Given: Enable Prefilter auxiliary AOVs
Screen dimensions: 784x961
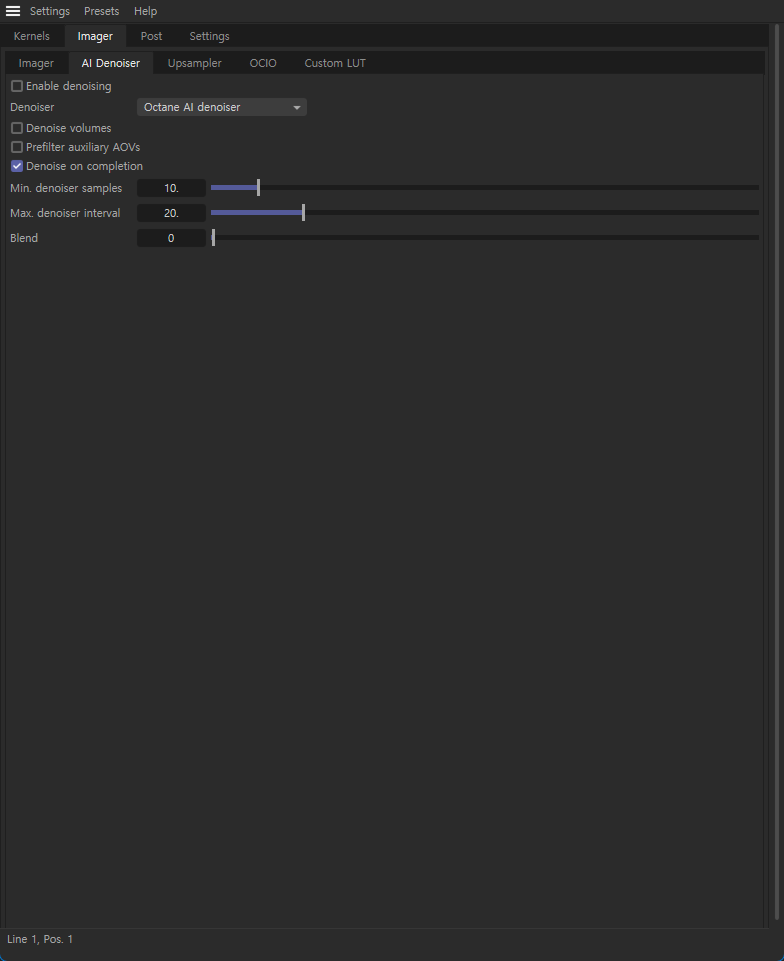Looking at the screenshot, I should point(17,147).
